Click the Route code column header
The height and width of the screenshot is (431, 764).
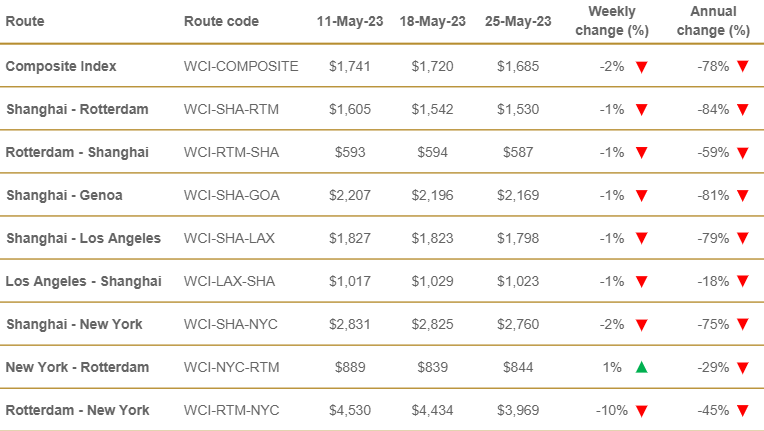tap(221, 21)
